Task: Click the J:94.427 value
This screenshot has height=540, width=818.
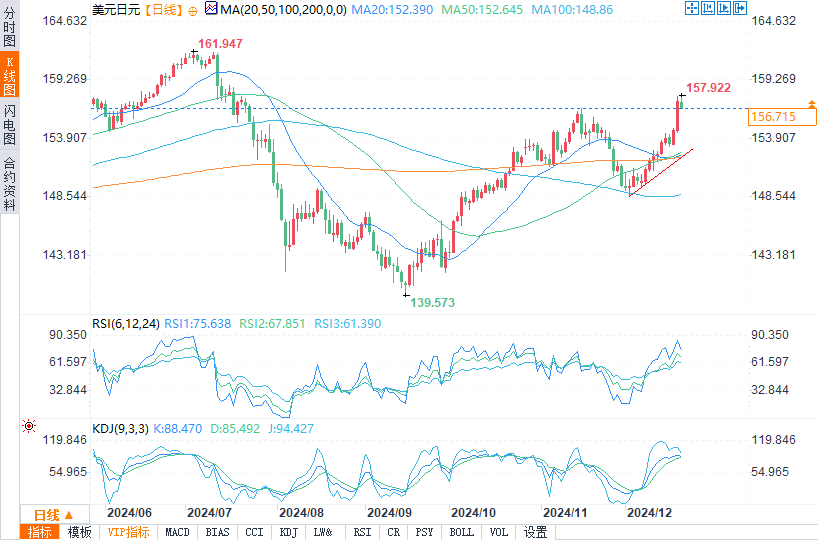Action: tap(291, 429)
